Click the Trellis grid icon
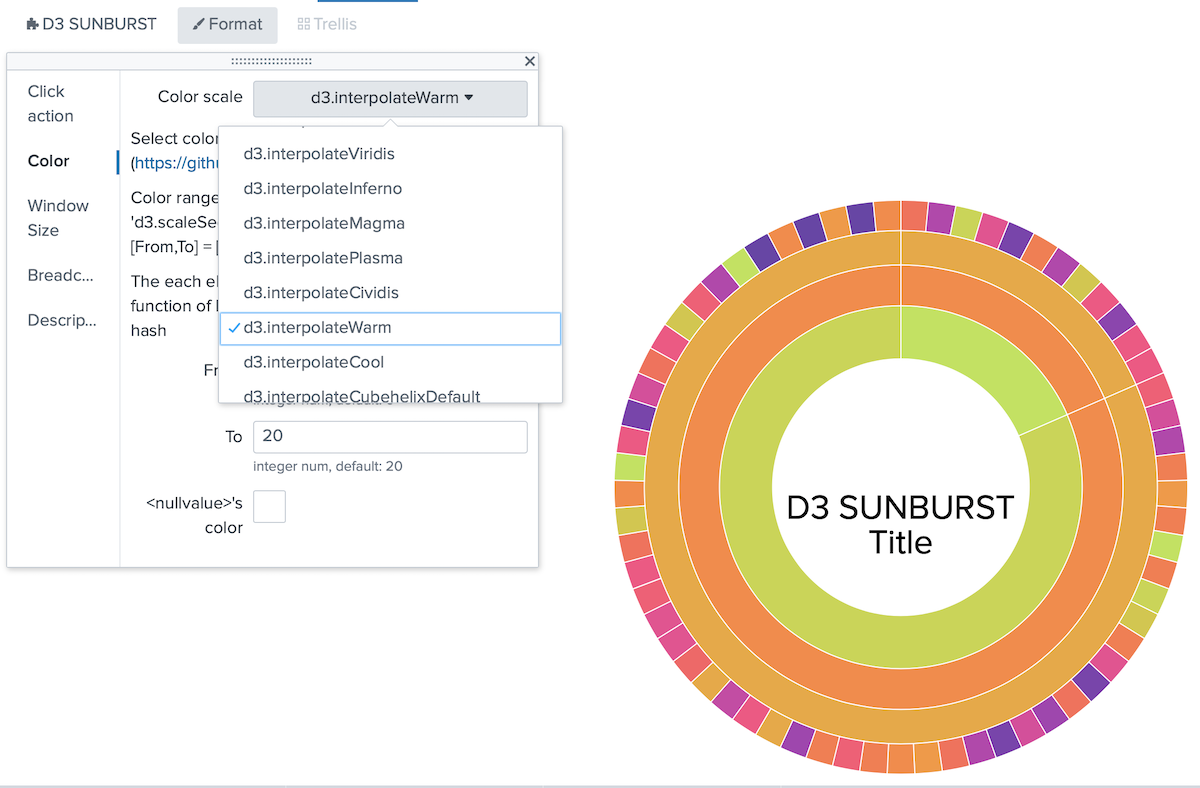The width and height of the screenshot is (1200, 788). pyautogui.click(x=302, y=24)
